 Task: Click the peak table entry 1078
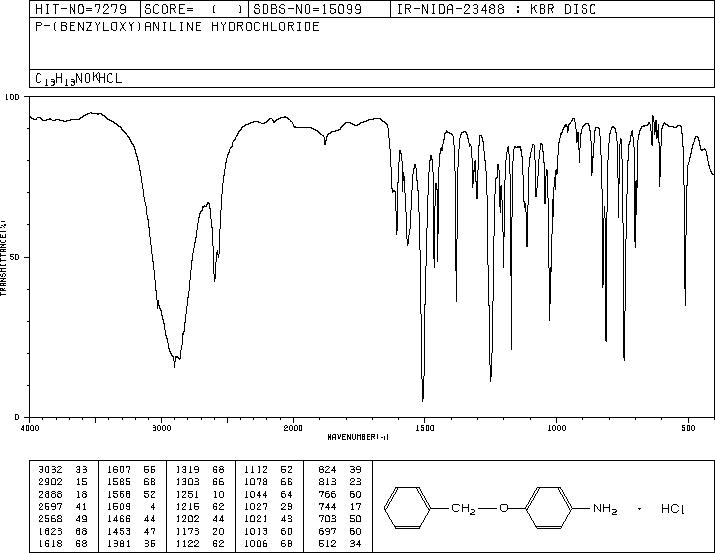click(256, 482)
